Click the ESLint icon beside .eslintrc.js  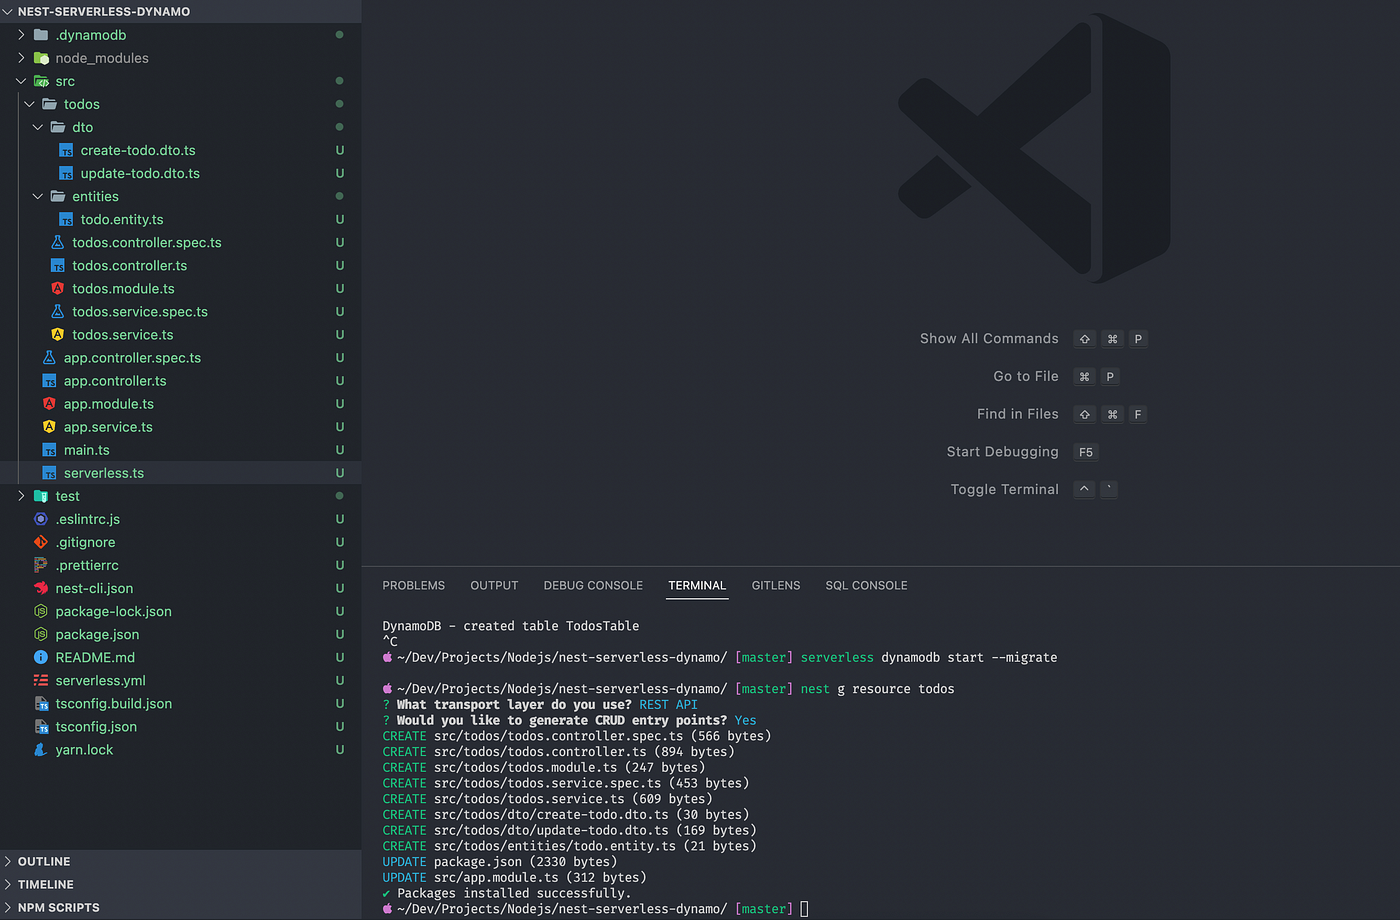41,519
